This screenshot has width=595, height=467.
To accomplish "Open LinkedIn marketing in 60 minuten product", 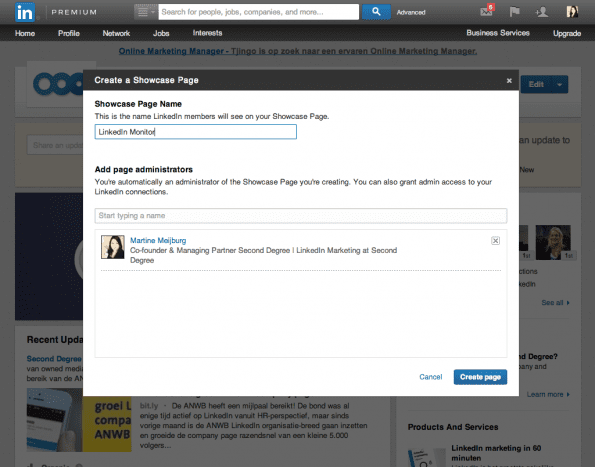I will point(496,453).
